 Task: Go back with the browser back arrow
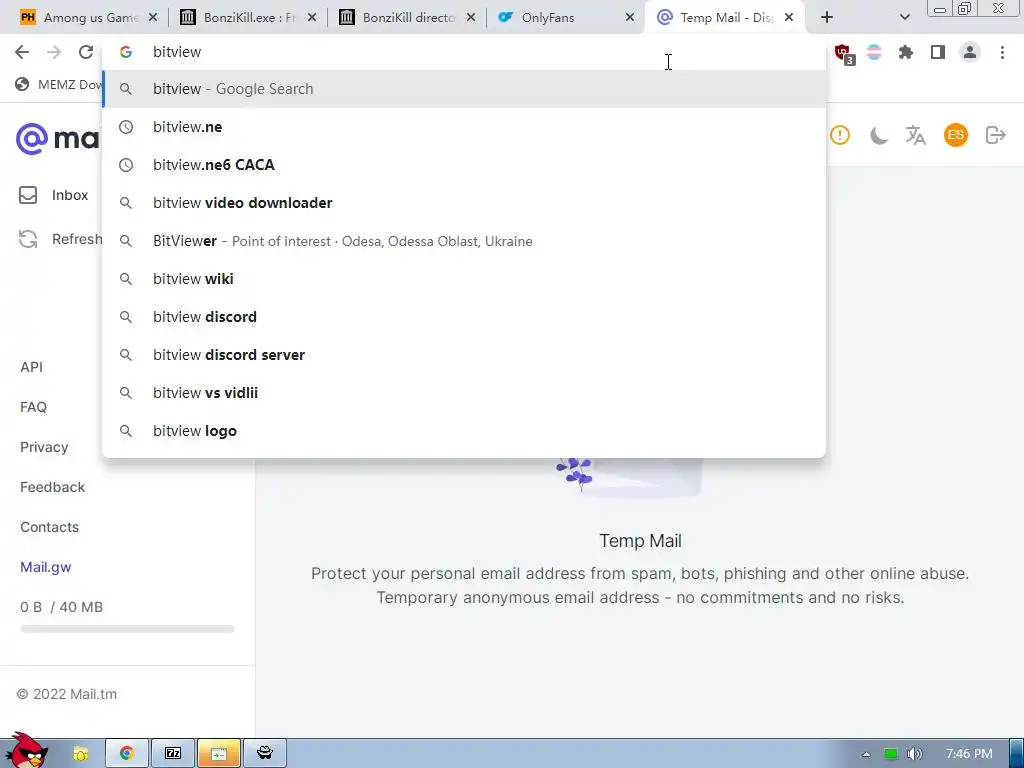(22, 52)
